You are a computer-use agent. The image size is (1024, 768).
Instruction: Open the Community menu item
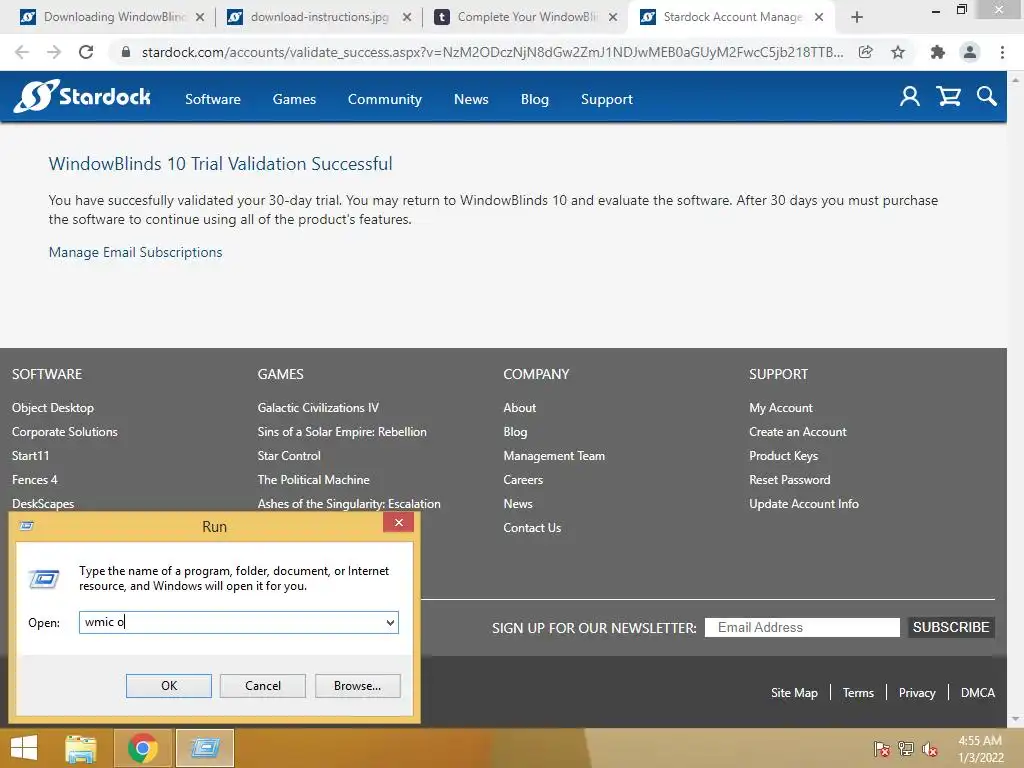385,99
